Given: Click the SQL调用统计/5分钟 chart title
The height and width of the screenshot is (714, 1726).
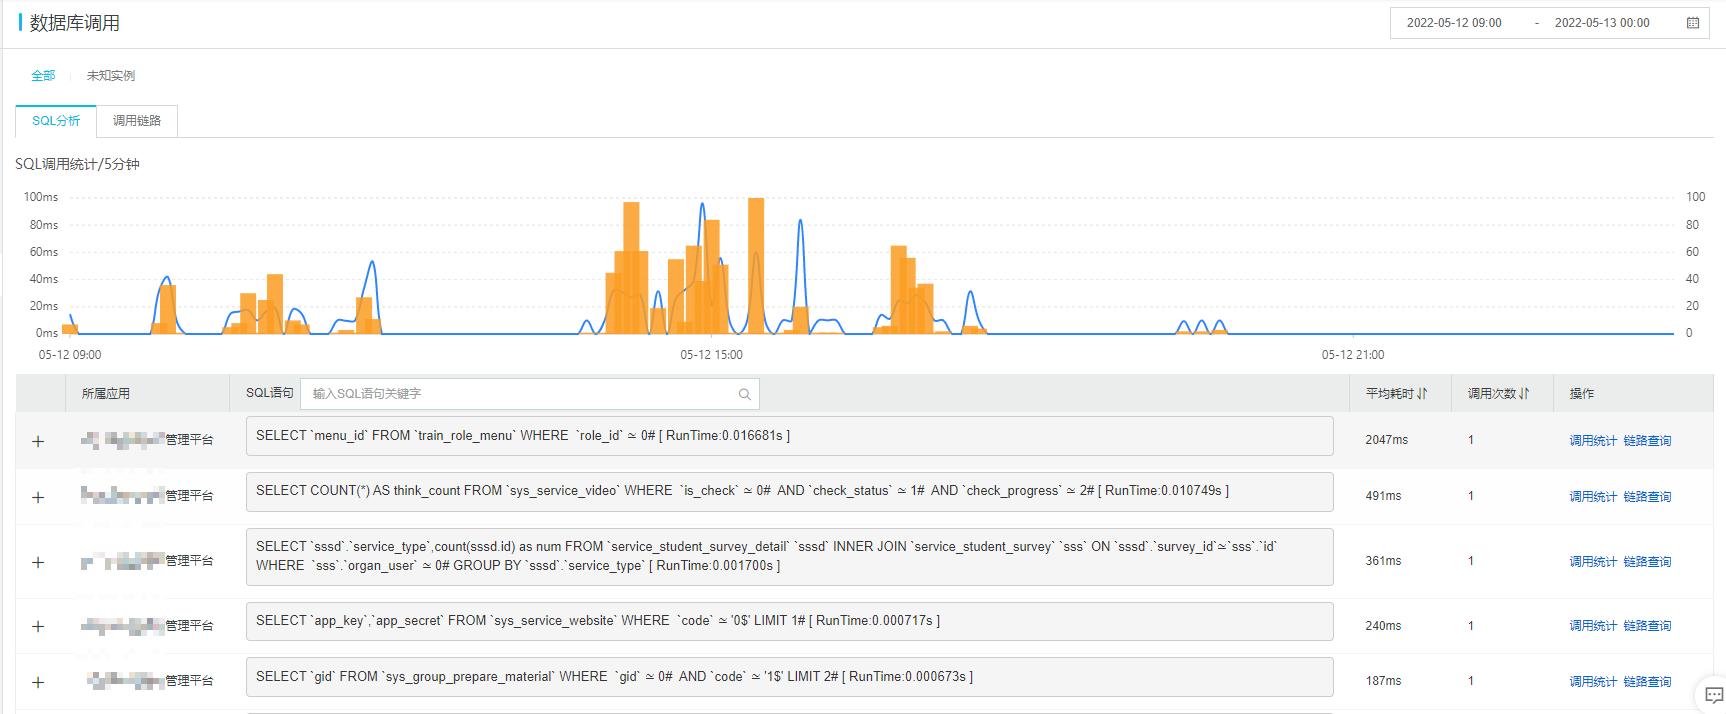Looking at the screenshot, I should click(x=77, y=164).
